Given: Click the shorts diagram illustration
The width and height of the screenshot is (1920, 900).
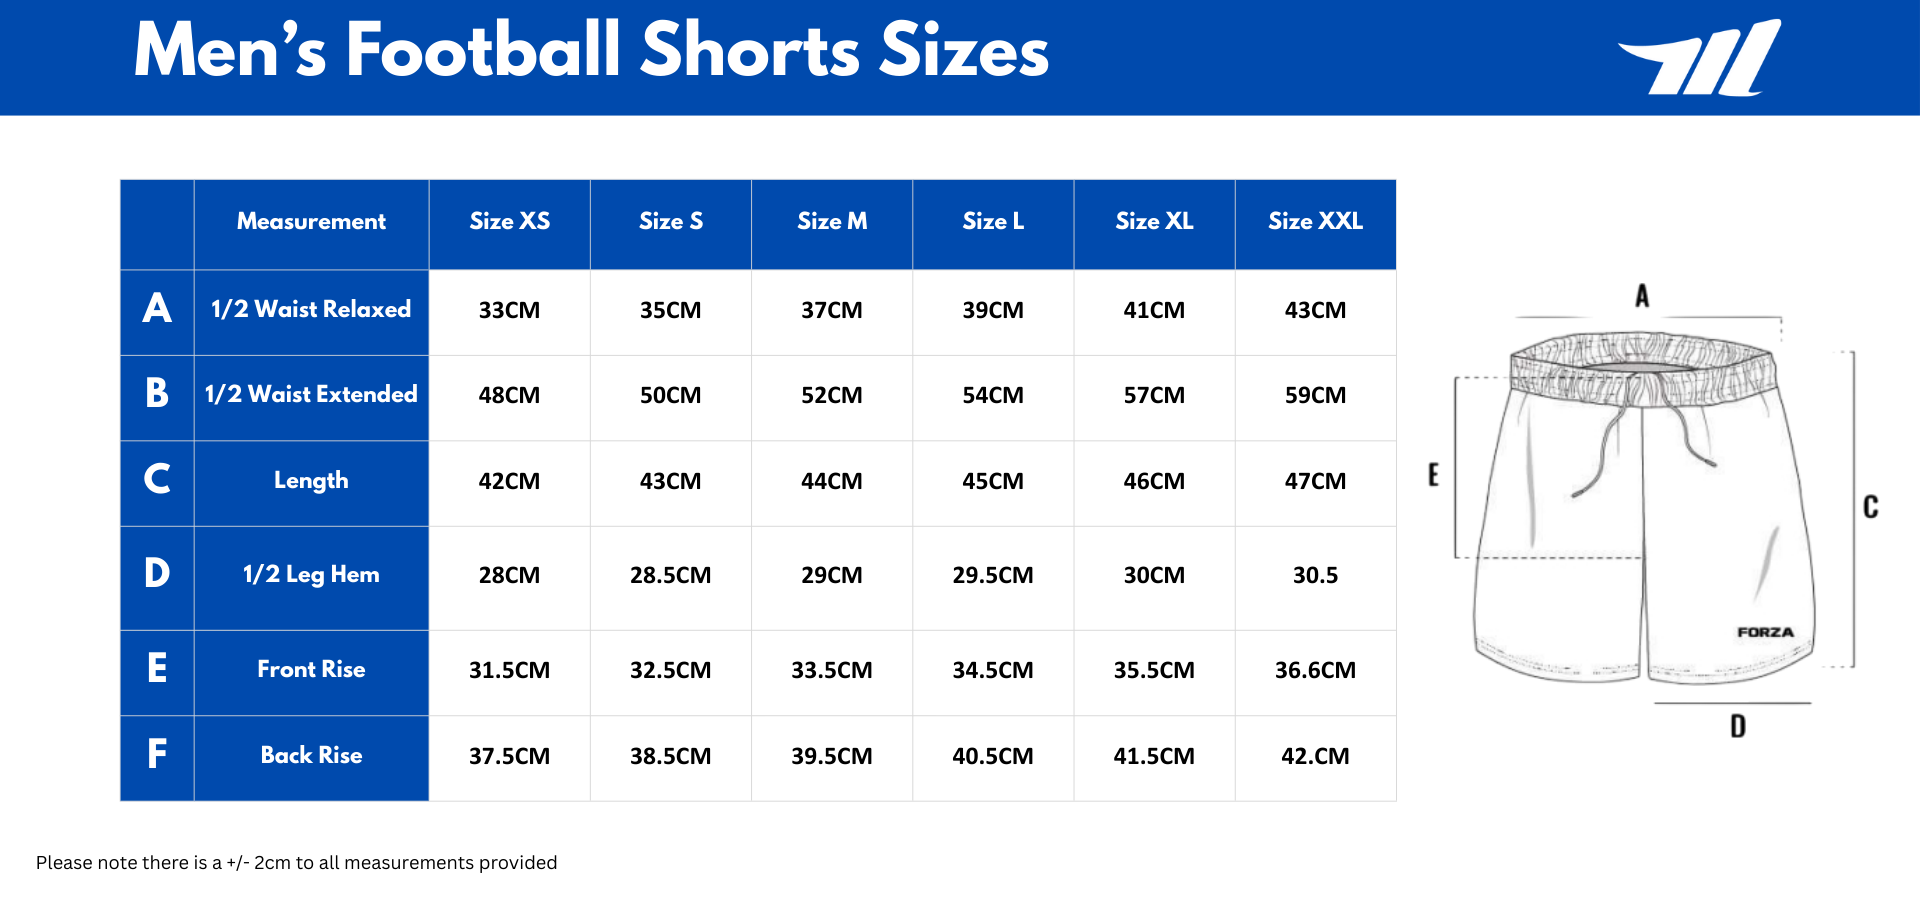Looking at the screenshot, I should (x=1644, y=510).
